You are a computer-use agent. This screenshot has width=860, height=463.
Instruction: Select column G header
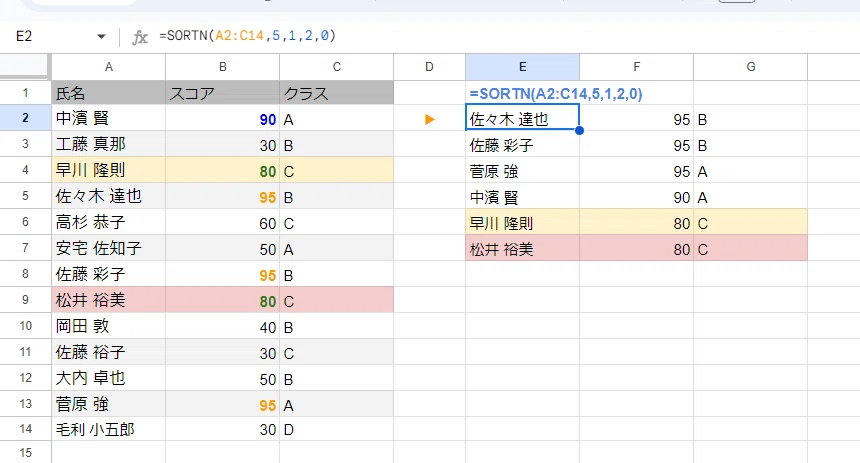coord(750,67)
